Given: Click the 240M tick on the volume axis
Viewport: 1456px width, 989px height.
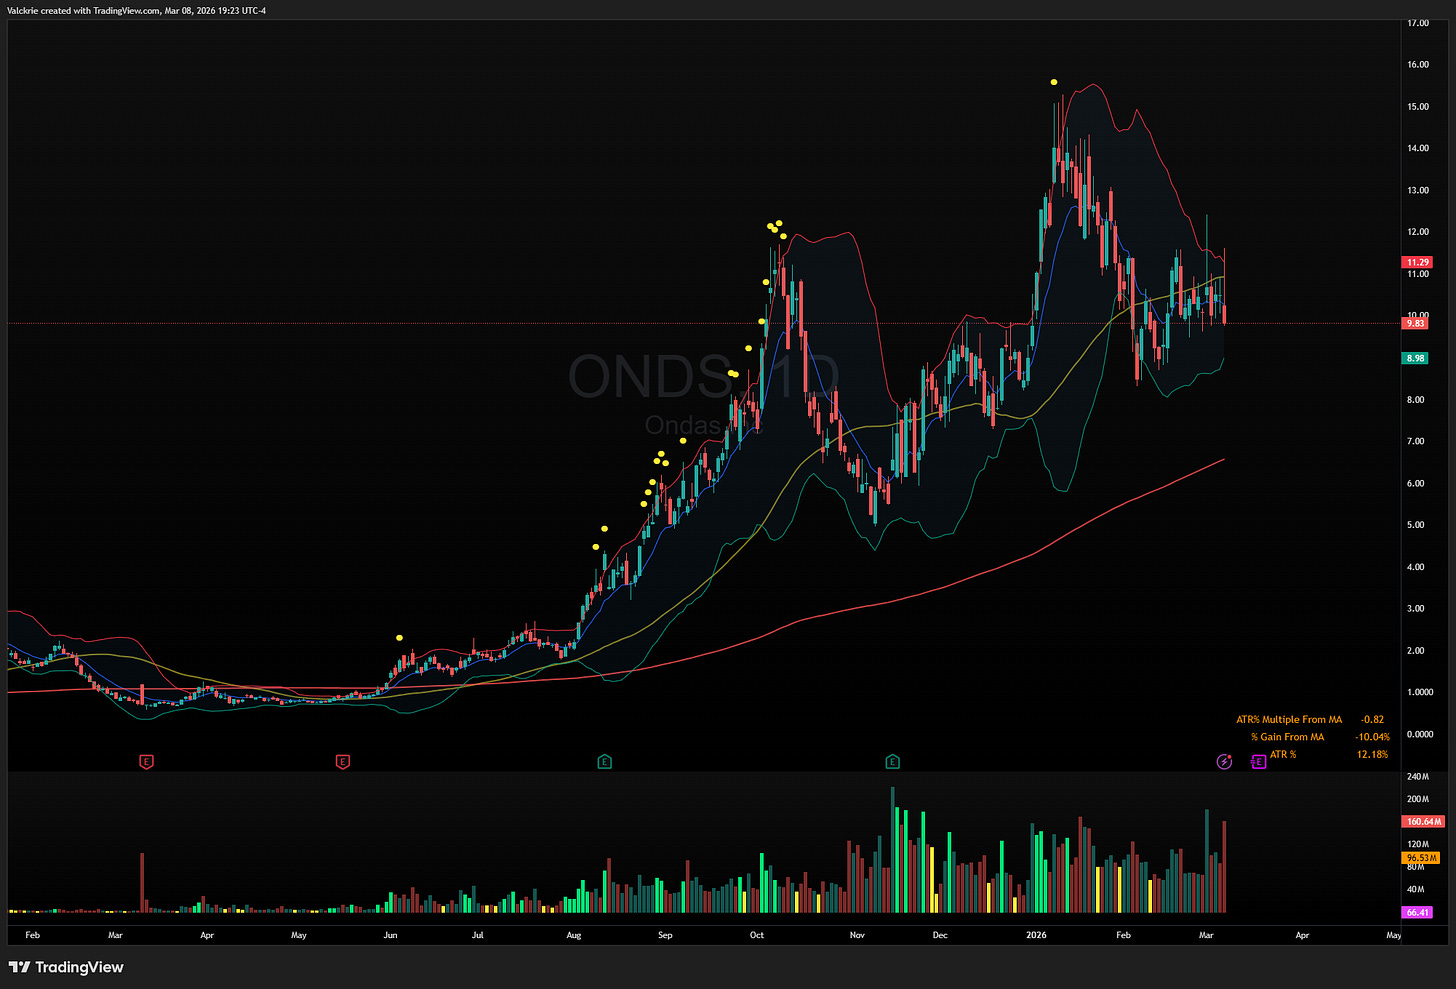Looking at the screenshot, I should tap(1417, 777).
